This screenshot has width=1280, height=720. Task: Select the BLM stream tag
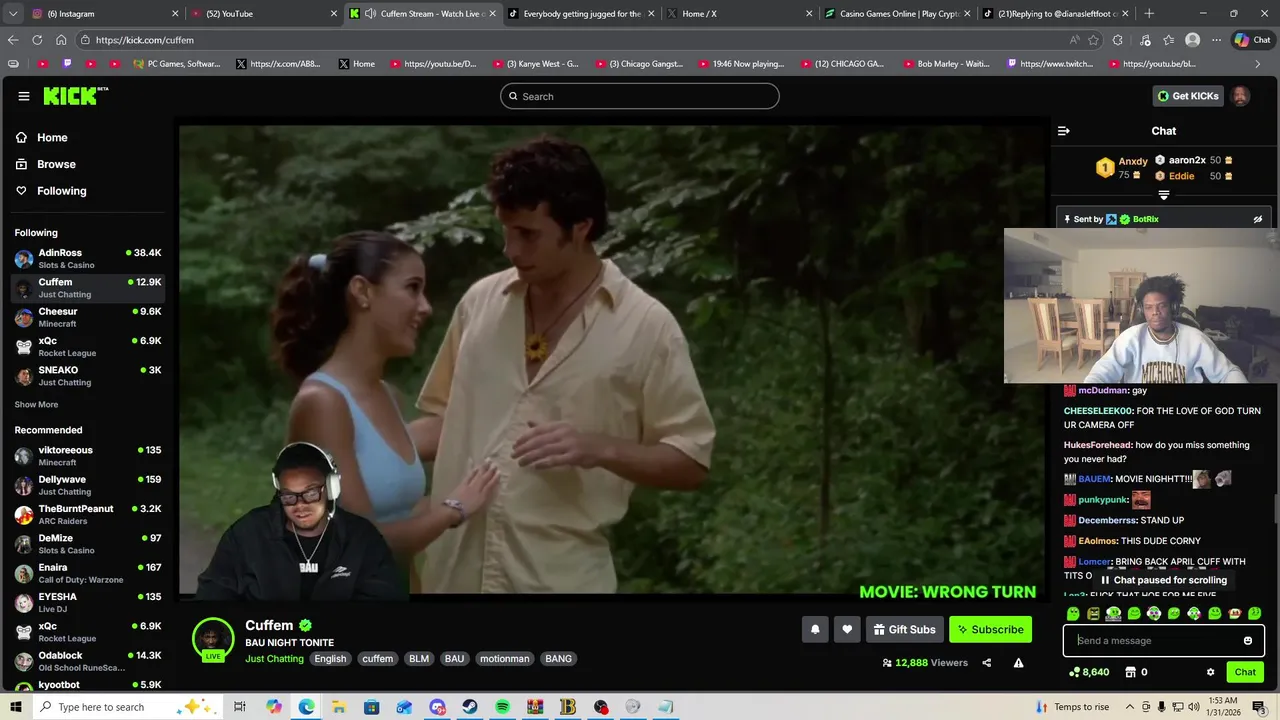pos(419,659)
